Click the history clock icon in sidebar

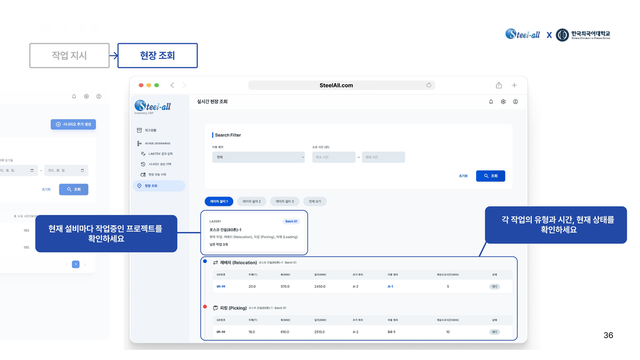pos(143,164)
